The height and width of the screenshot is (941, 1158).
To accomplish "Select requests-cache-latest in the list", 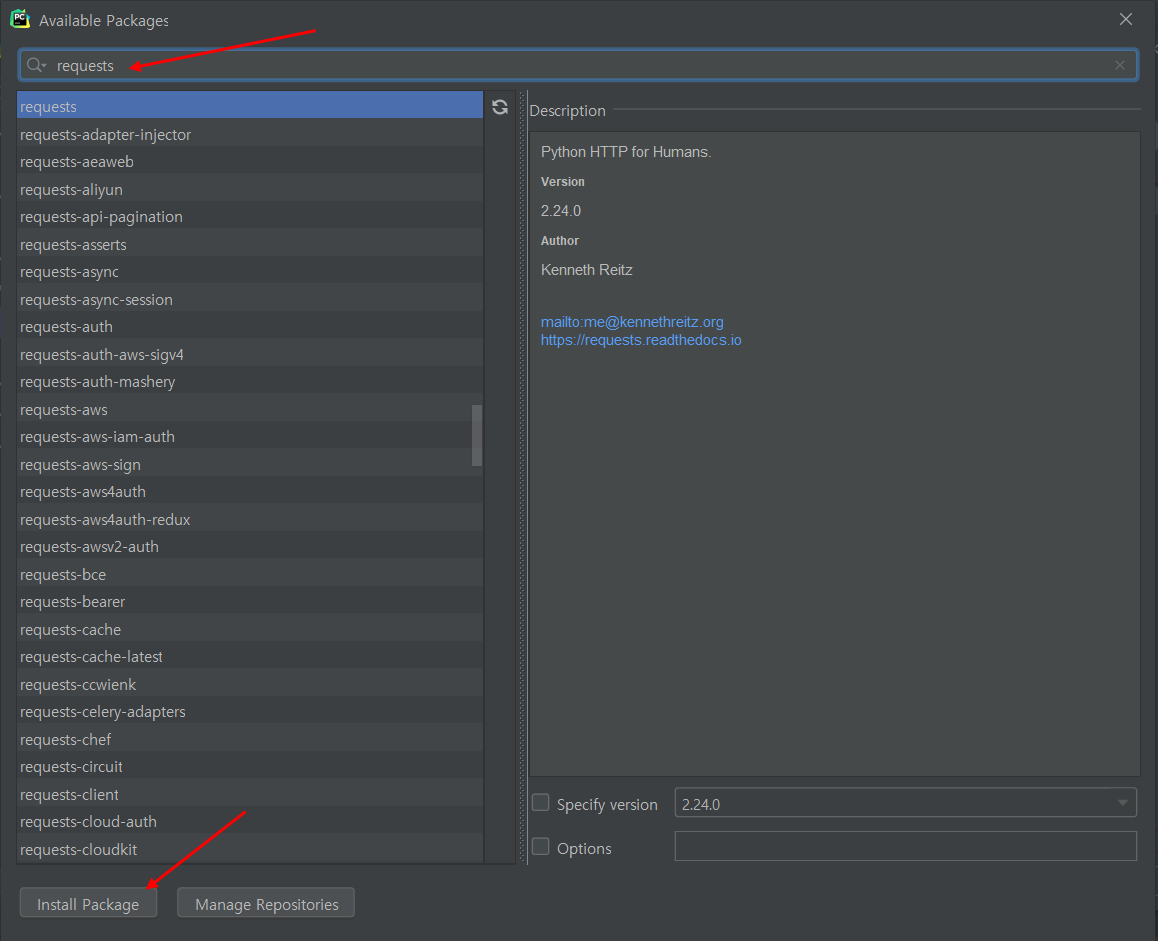I will [x=250, y=657].
